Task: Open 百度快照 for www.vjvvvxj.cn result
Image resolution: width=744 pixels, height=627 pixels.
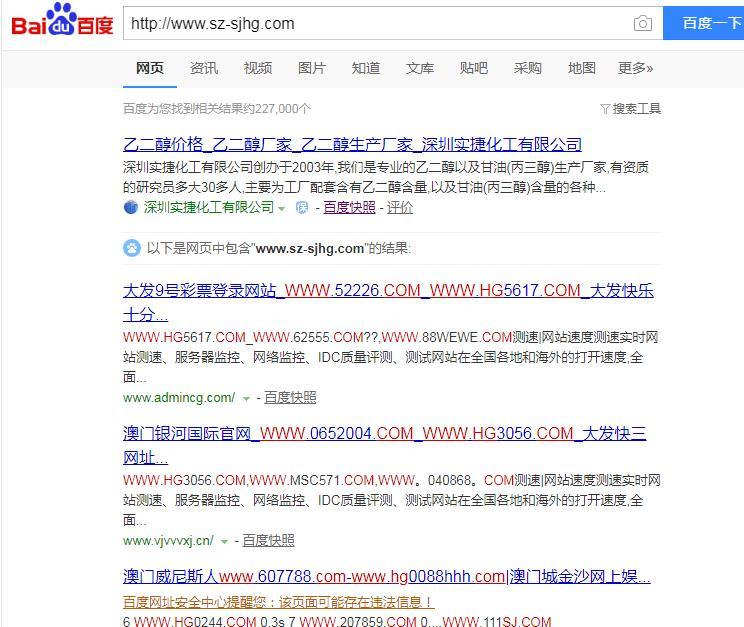Action: (269, 541)
